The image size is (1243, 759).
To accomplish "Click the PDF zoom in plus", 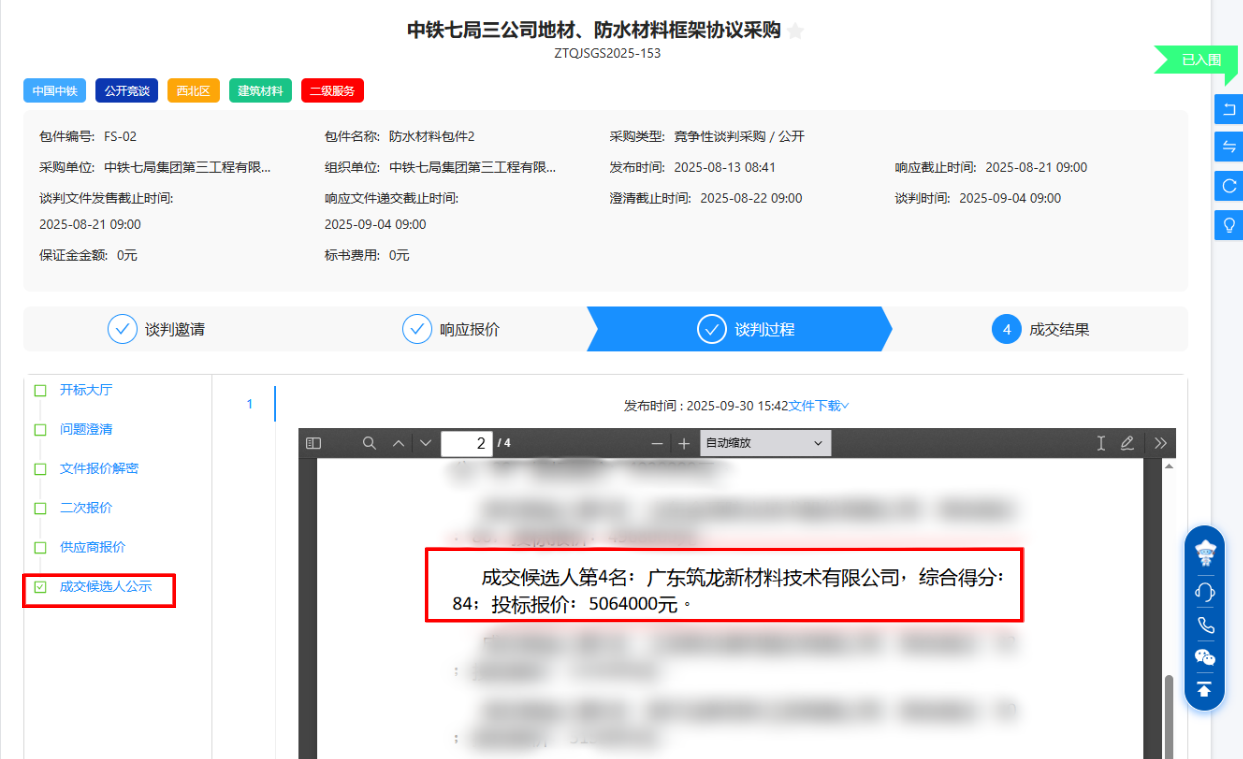I will pos(684,443).
